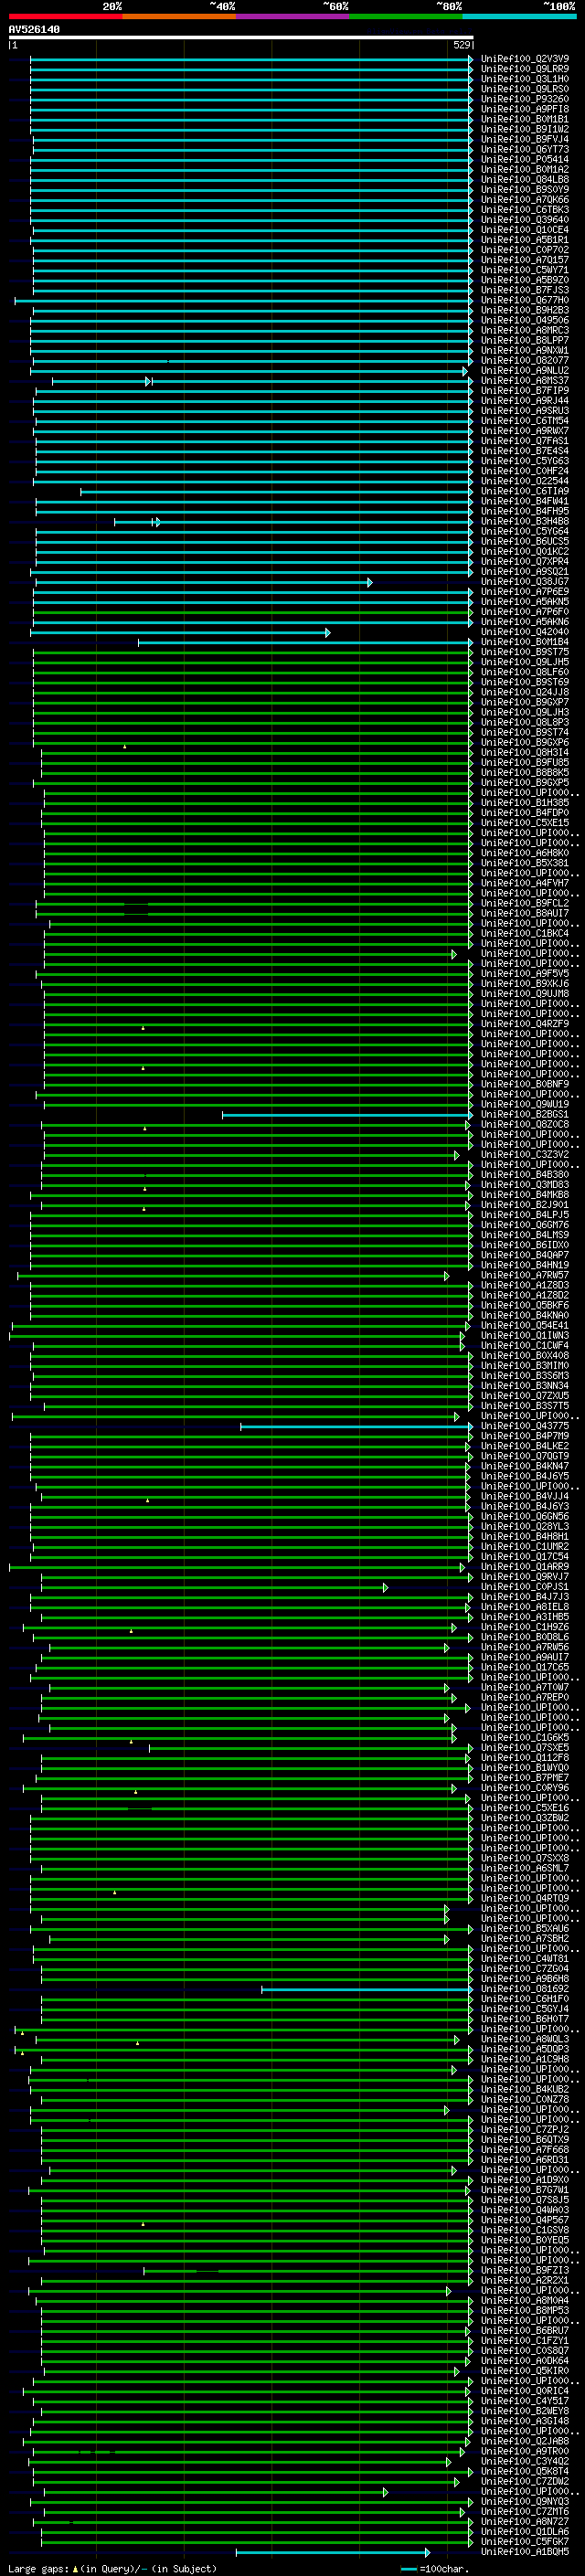
Task: Select hit UniRef100_A7QK66
Action: [525, 199]
